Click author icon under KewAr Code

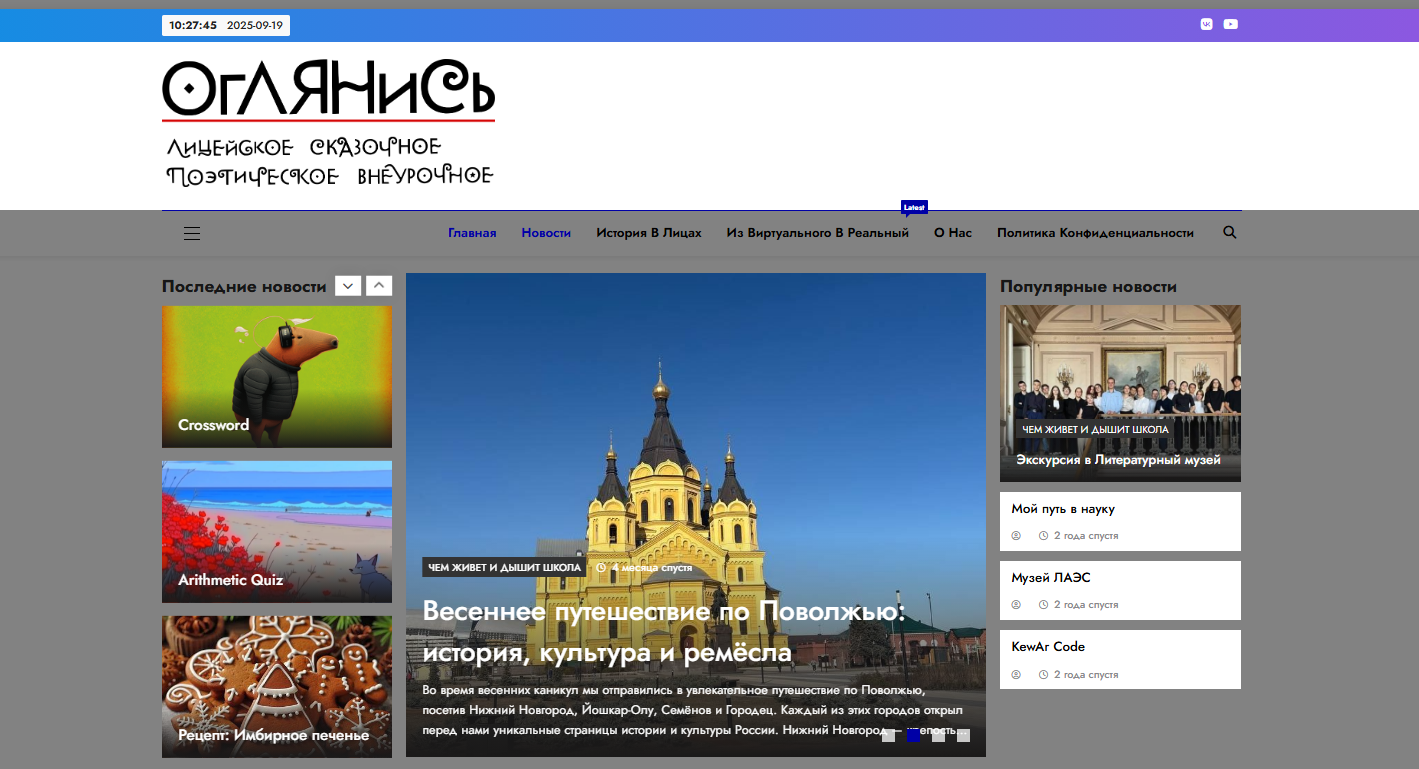point(1016,675)
